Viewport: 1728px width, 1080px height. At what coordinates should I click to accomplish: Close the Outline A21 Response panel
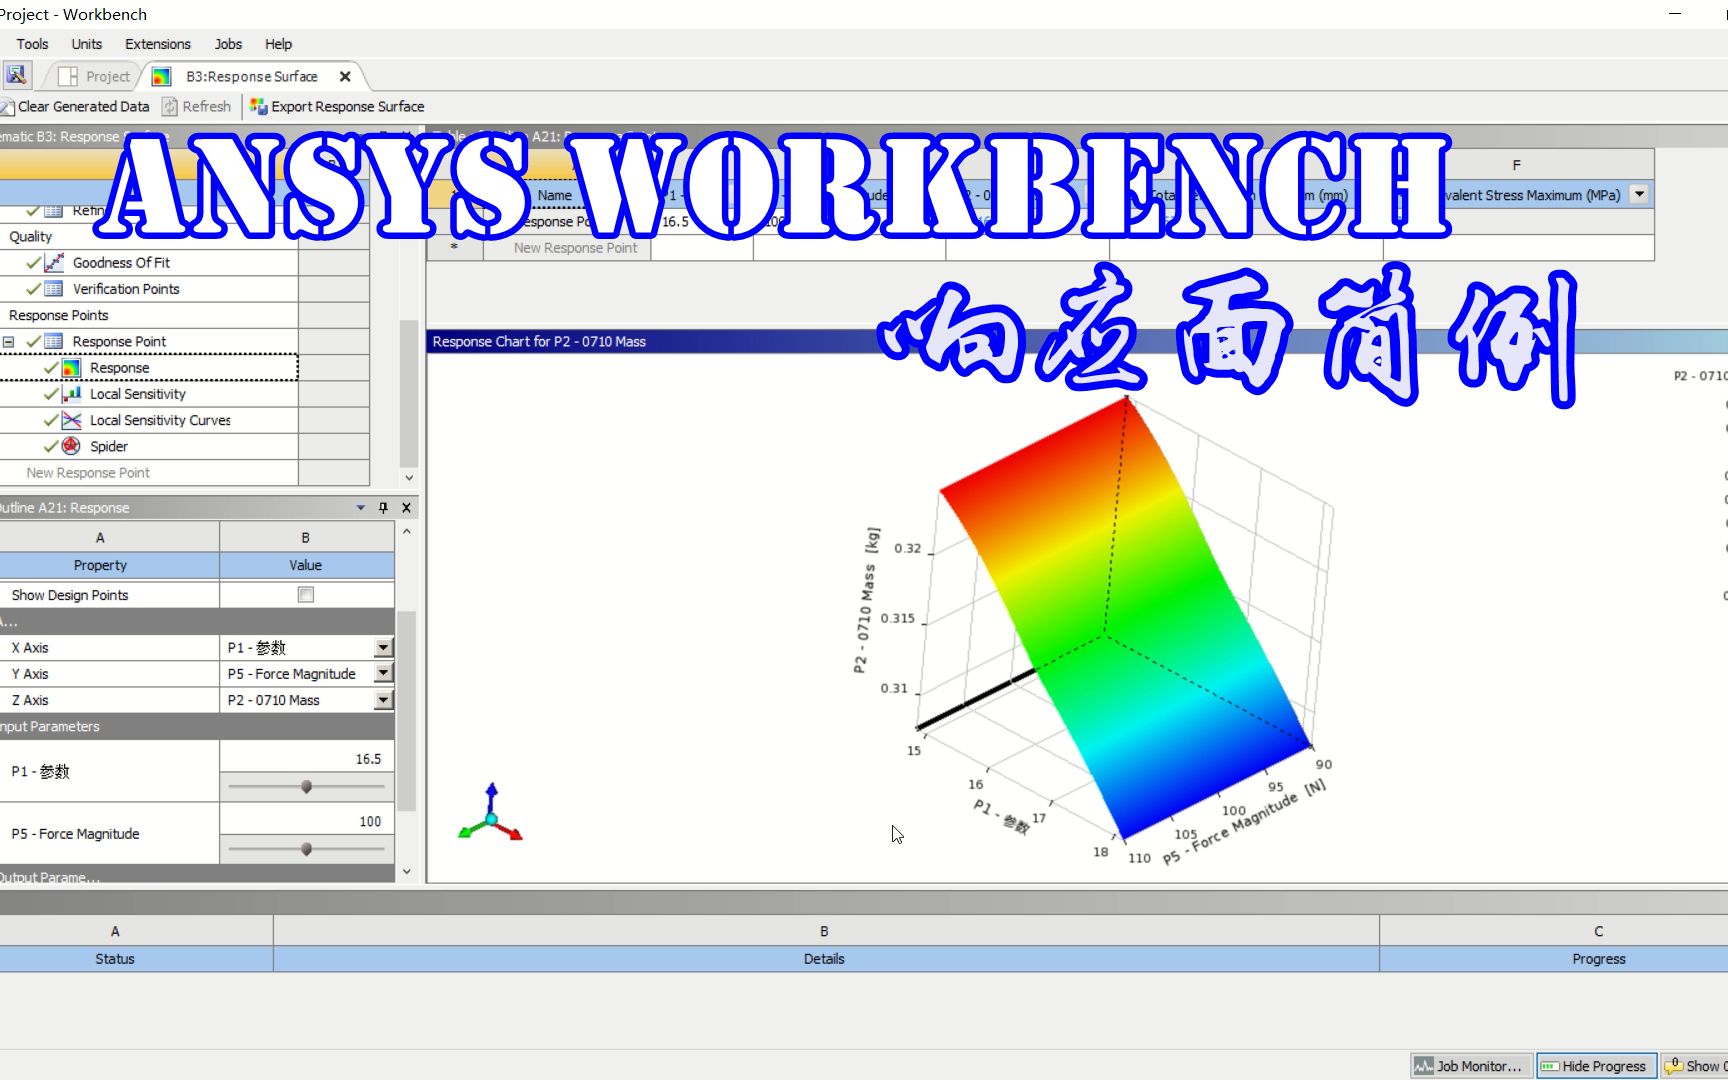pyautogui.click(x=406, y=508)
